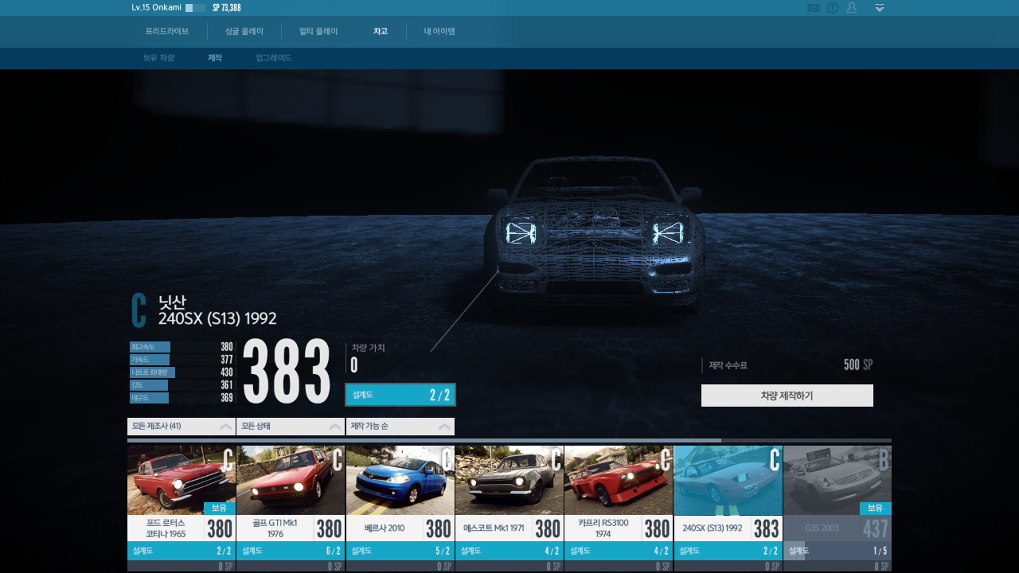Click the class C badge on 골프 GTI Mk1

point(336,460)
